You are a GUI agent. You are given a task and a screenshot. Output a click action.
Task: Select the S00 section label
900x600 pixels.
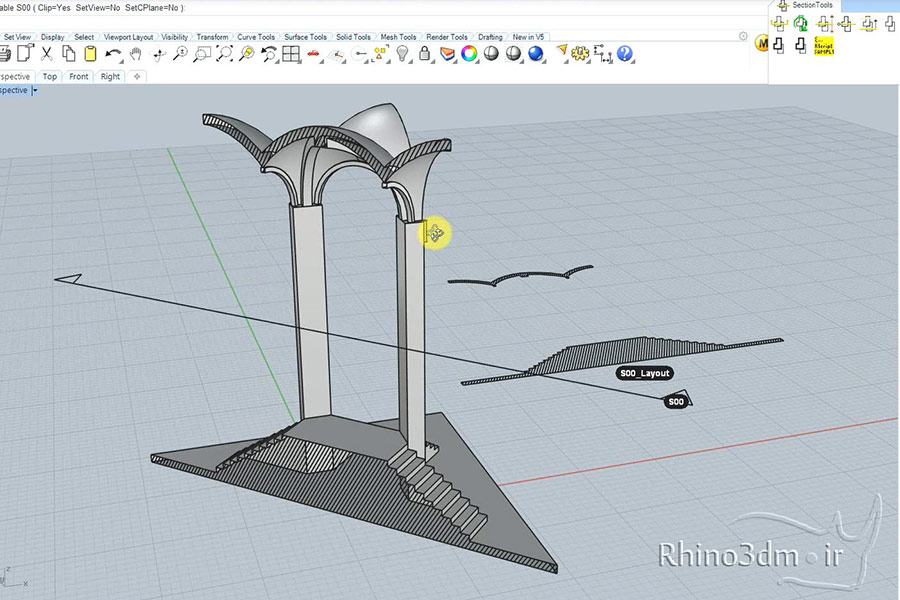[676, 402]
